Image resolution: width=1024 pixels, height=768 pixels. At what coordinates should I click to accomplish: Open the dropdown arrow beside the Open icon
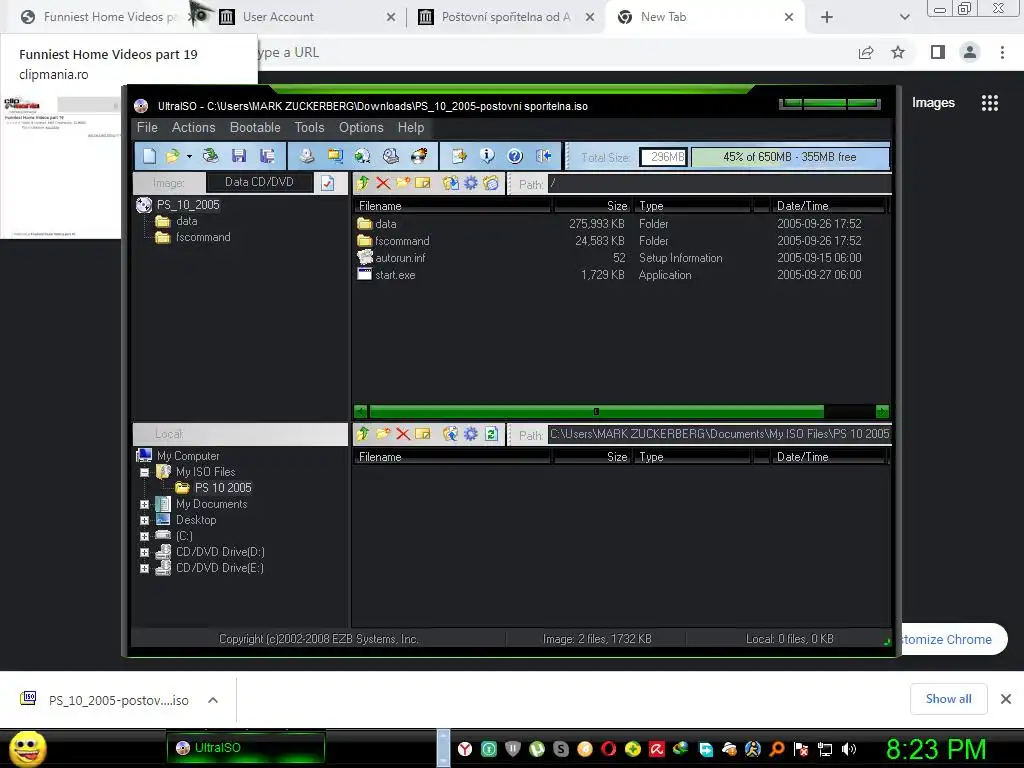coord(189,157)
